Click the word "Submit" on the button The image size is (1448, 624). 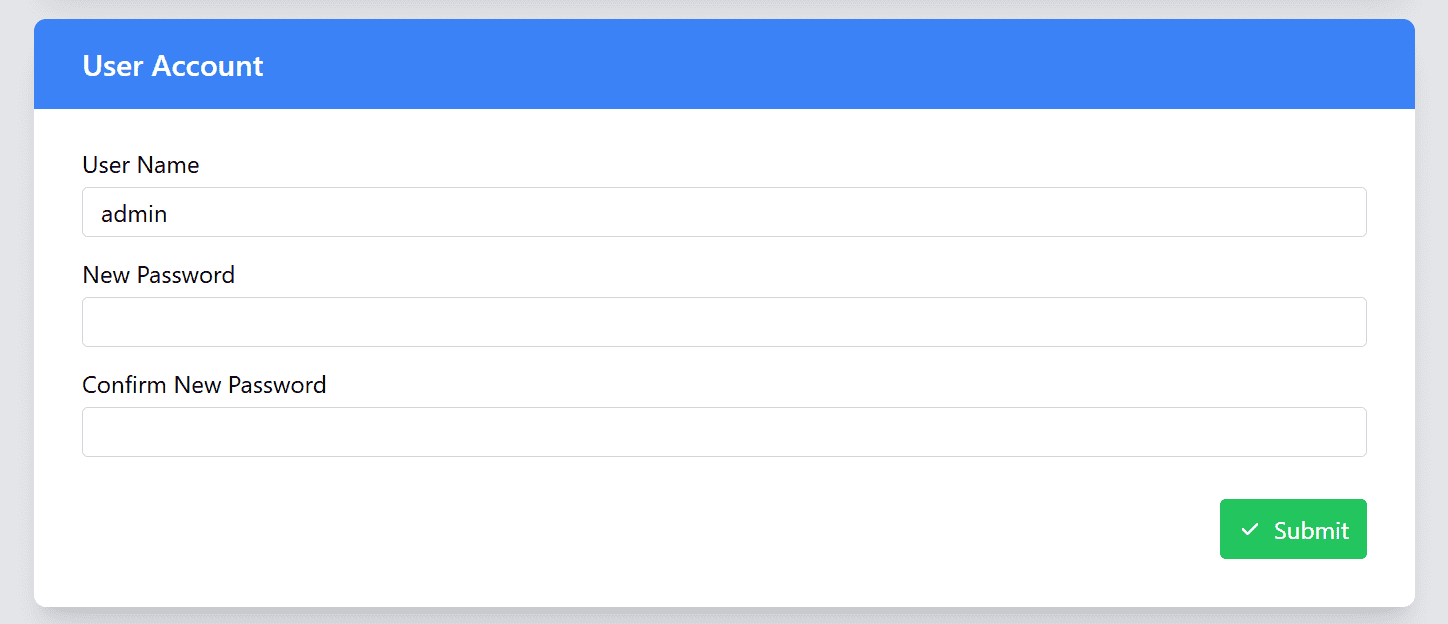tap(1311, 530)
